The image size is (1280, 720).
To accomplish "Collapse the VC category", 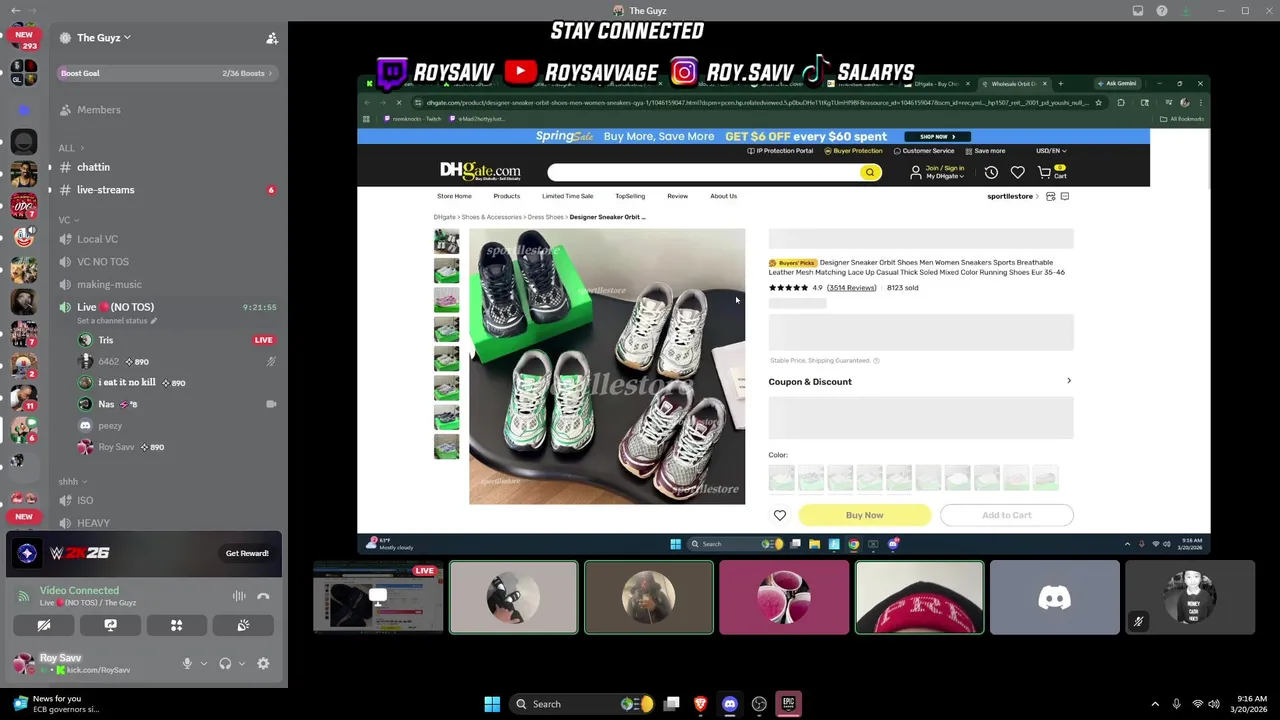I will 67,220.
